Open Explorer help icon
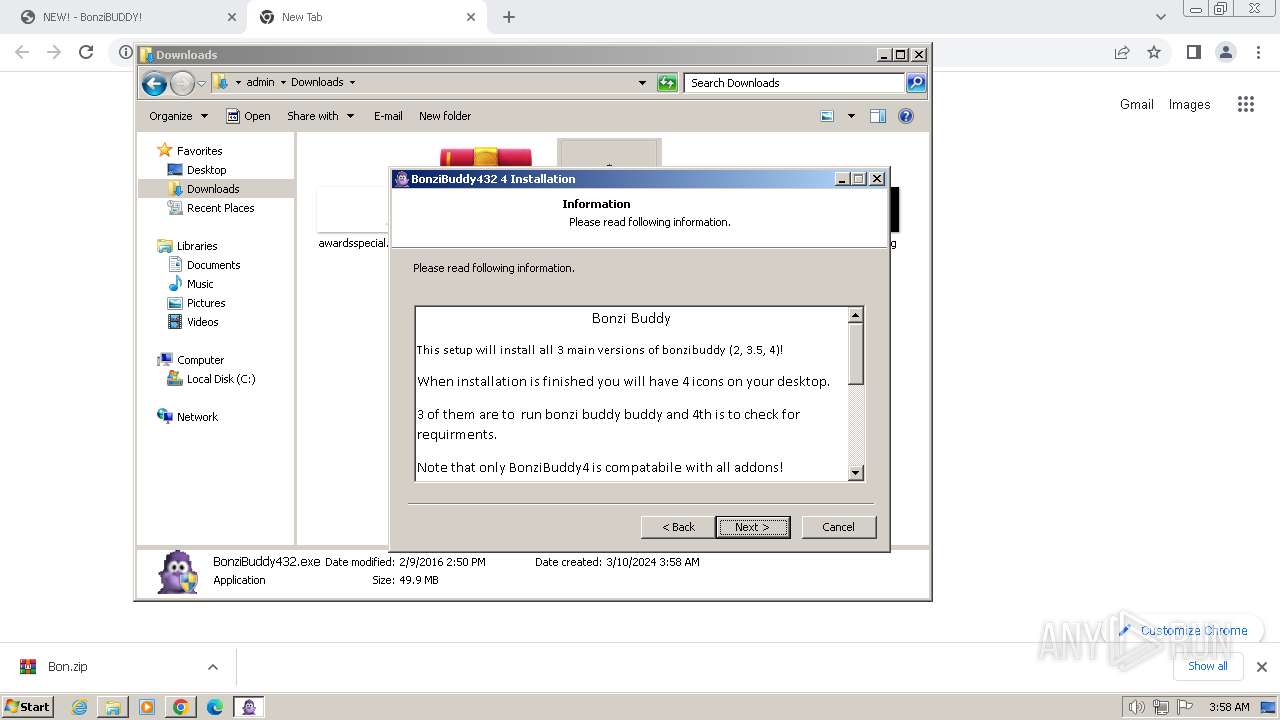Image resolution: width=1280 pixels, height=720 pixels. (x=906, y=116)
